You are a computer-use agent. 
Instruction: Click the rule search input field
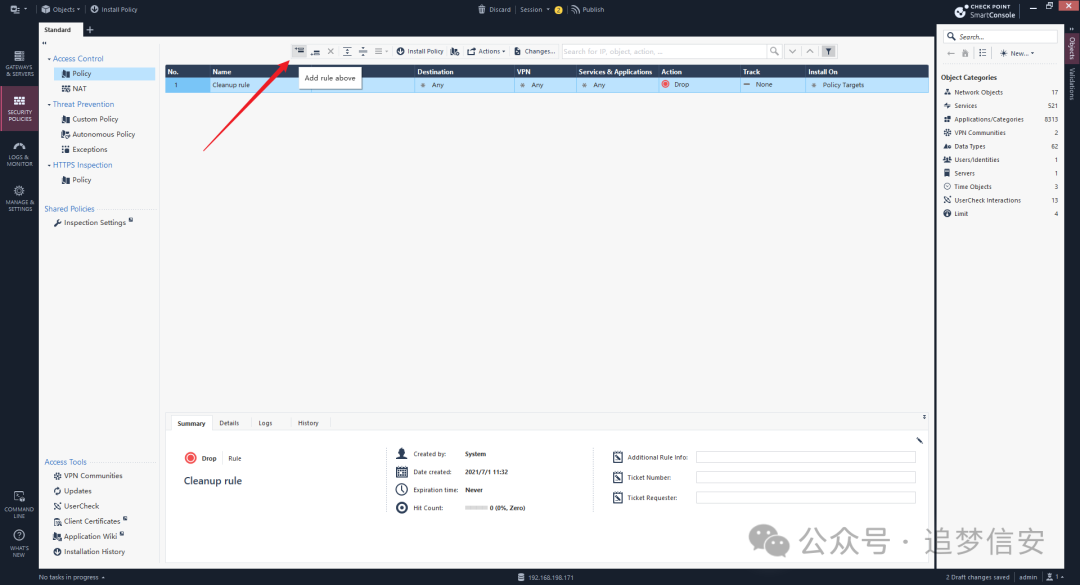(664, 52)
